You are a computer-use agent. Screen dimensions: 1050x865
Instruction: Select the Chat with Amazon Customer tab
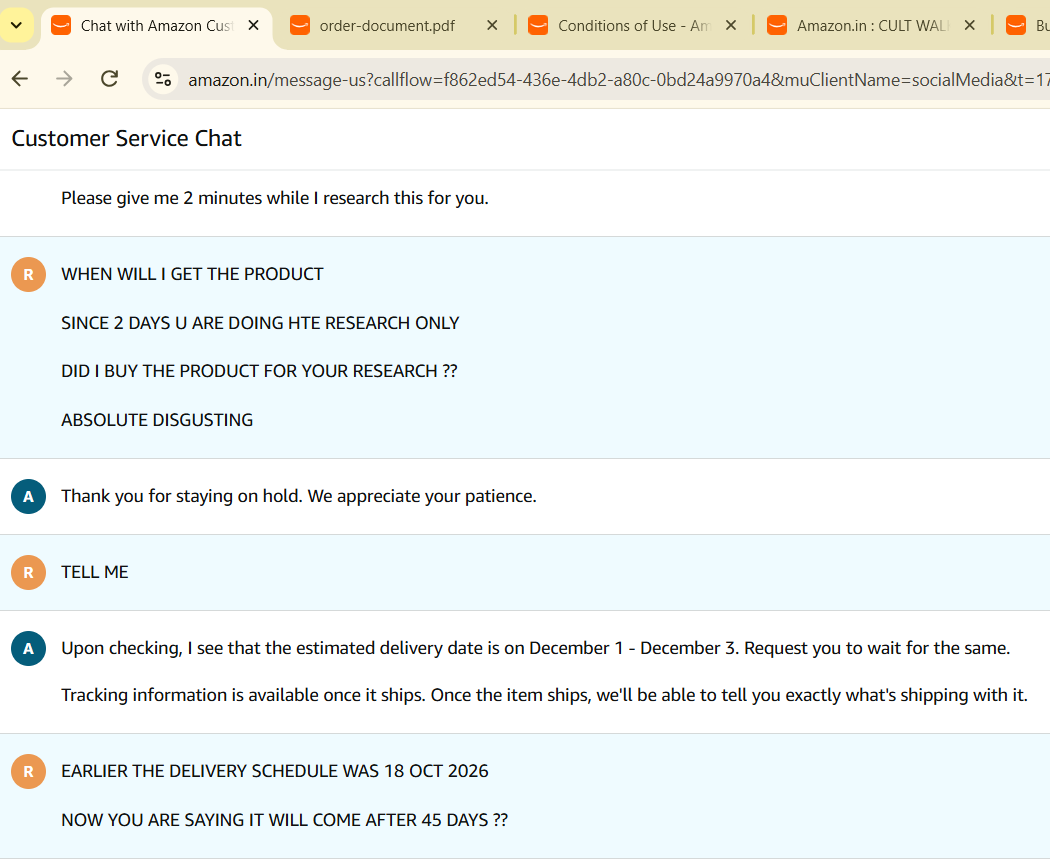(x=157, y=25)
